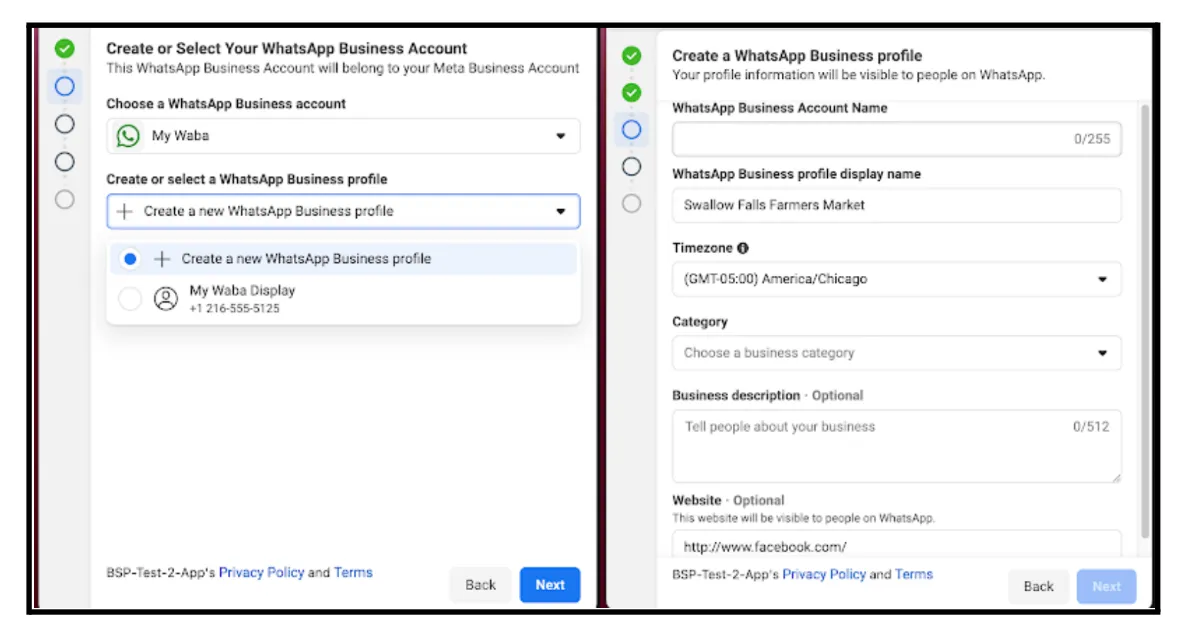The image size is (1194, 640).
Task: Click the 'Business description · Optional' label
Action: [768, 395]
